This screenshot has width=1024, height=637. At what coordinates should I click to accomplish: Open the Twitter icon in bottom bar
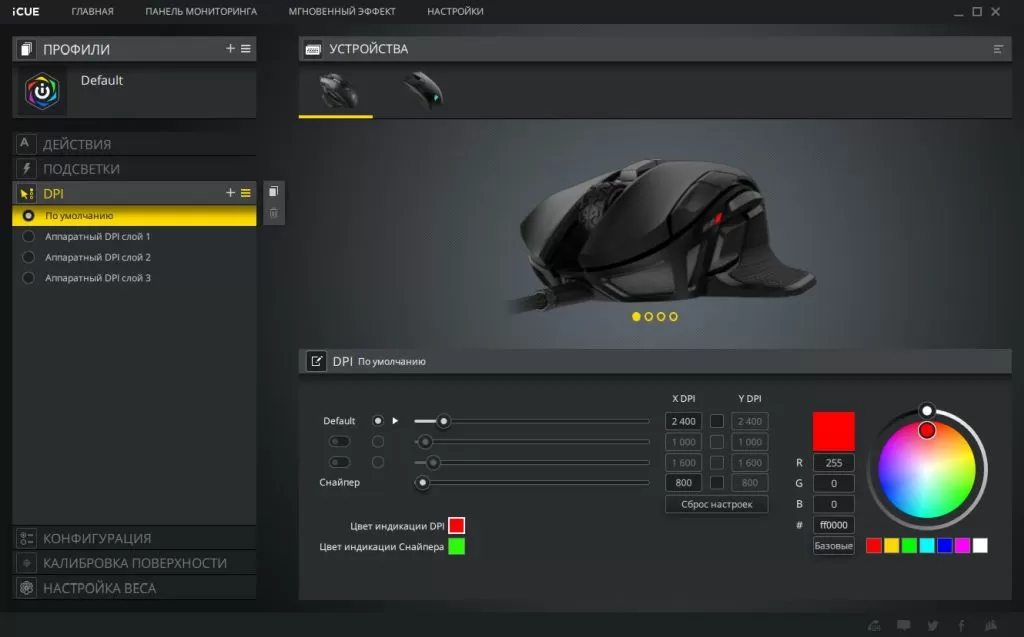933,625
